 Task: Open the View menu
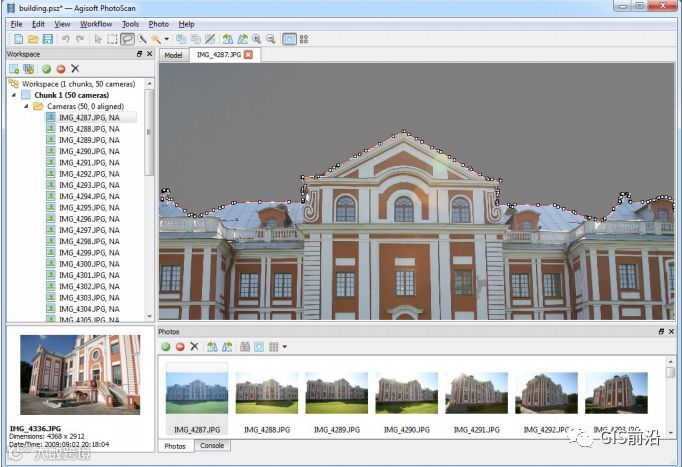point(62,24)
